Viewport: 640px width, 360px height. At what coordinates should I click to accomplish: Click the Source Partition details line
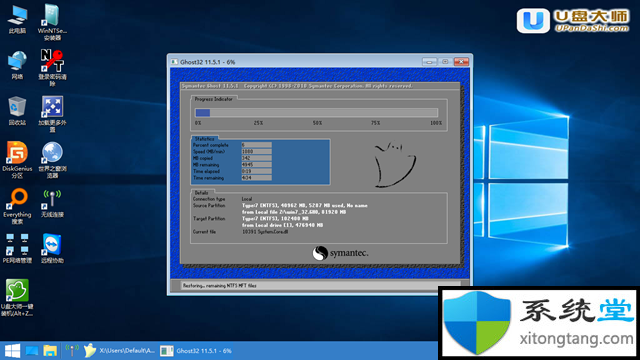[x=304, y=206]
